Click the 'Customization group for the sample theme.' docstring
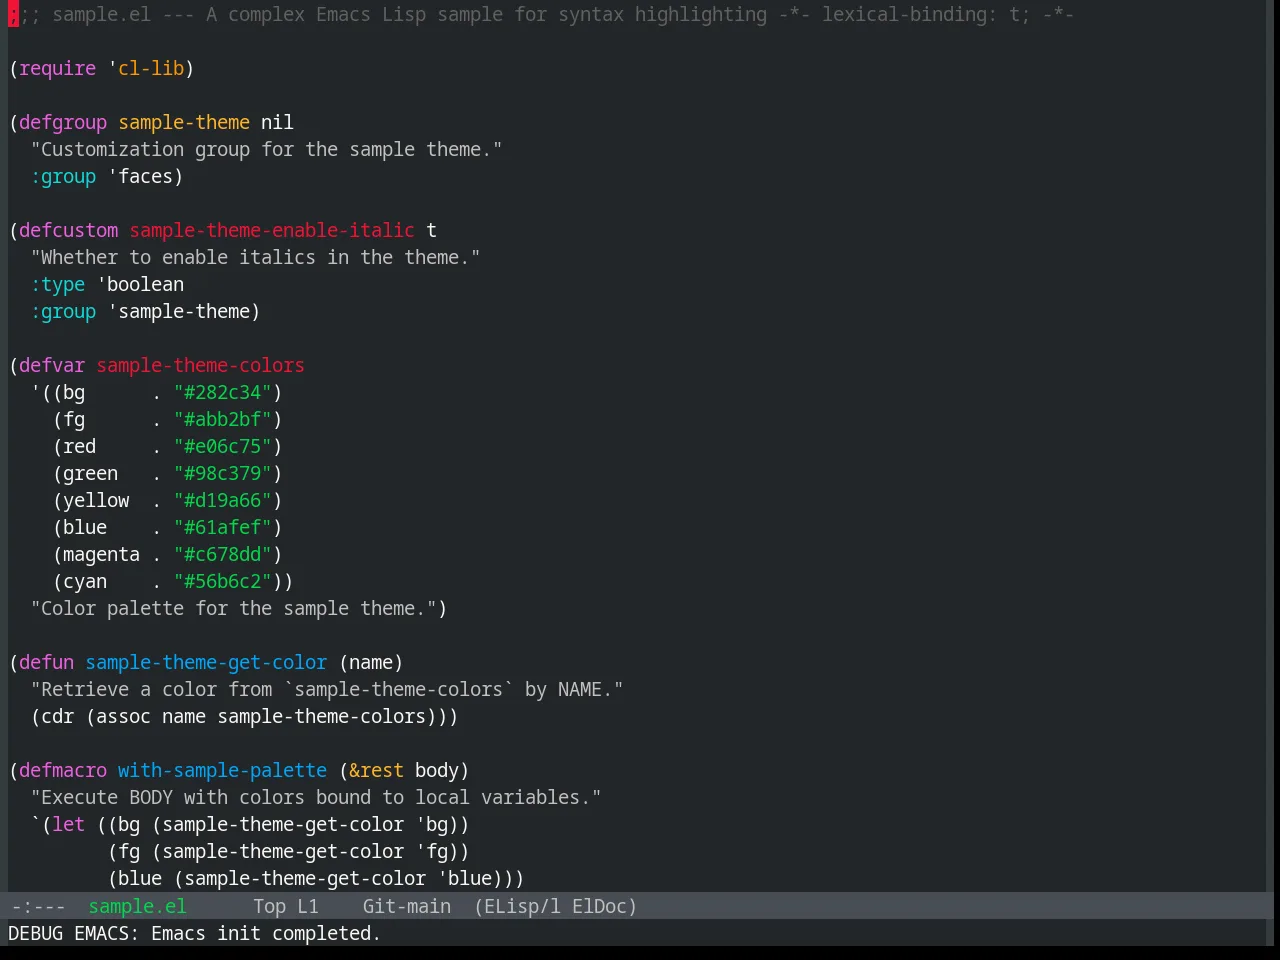The width and height of the screenshot is (1280, 960). pyautogui.click(x=267, y=149)
